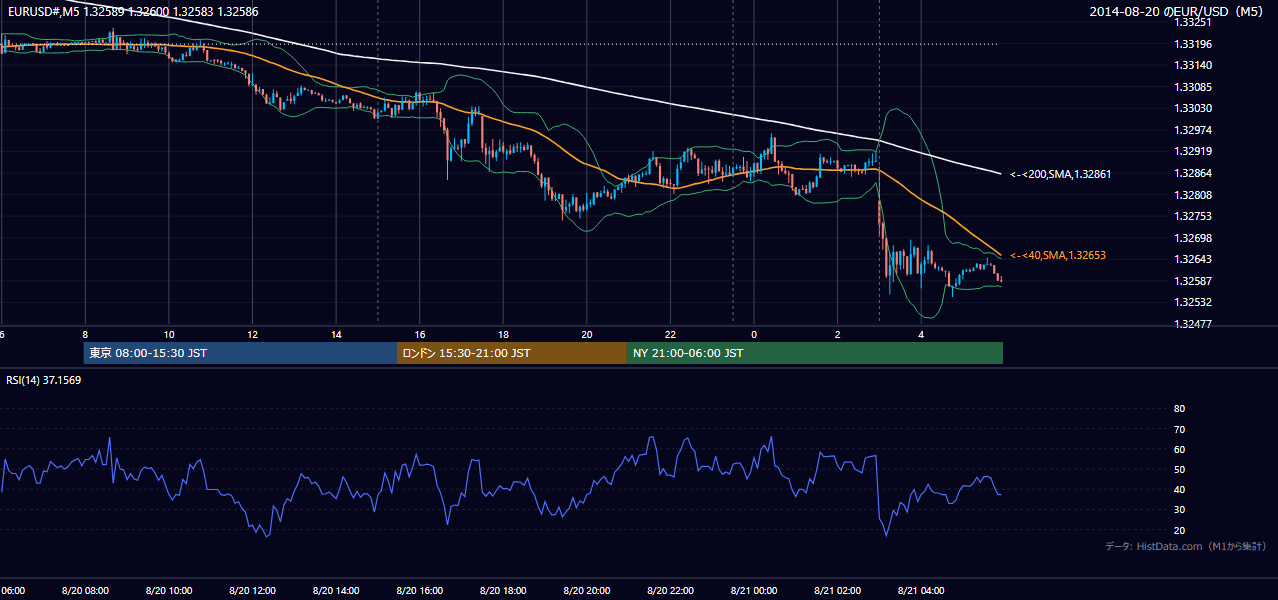Select the 東京 08:00-15:30 JST session bar
The image size is (1278, 600).
coord(241,353)
